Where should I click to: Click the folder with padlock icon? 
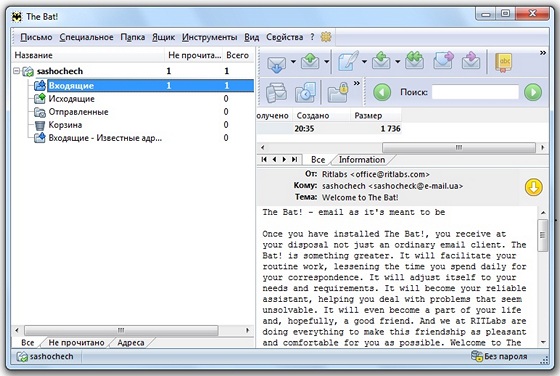(338, 93)
